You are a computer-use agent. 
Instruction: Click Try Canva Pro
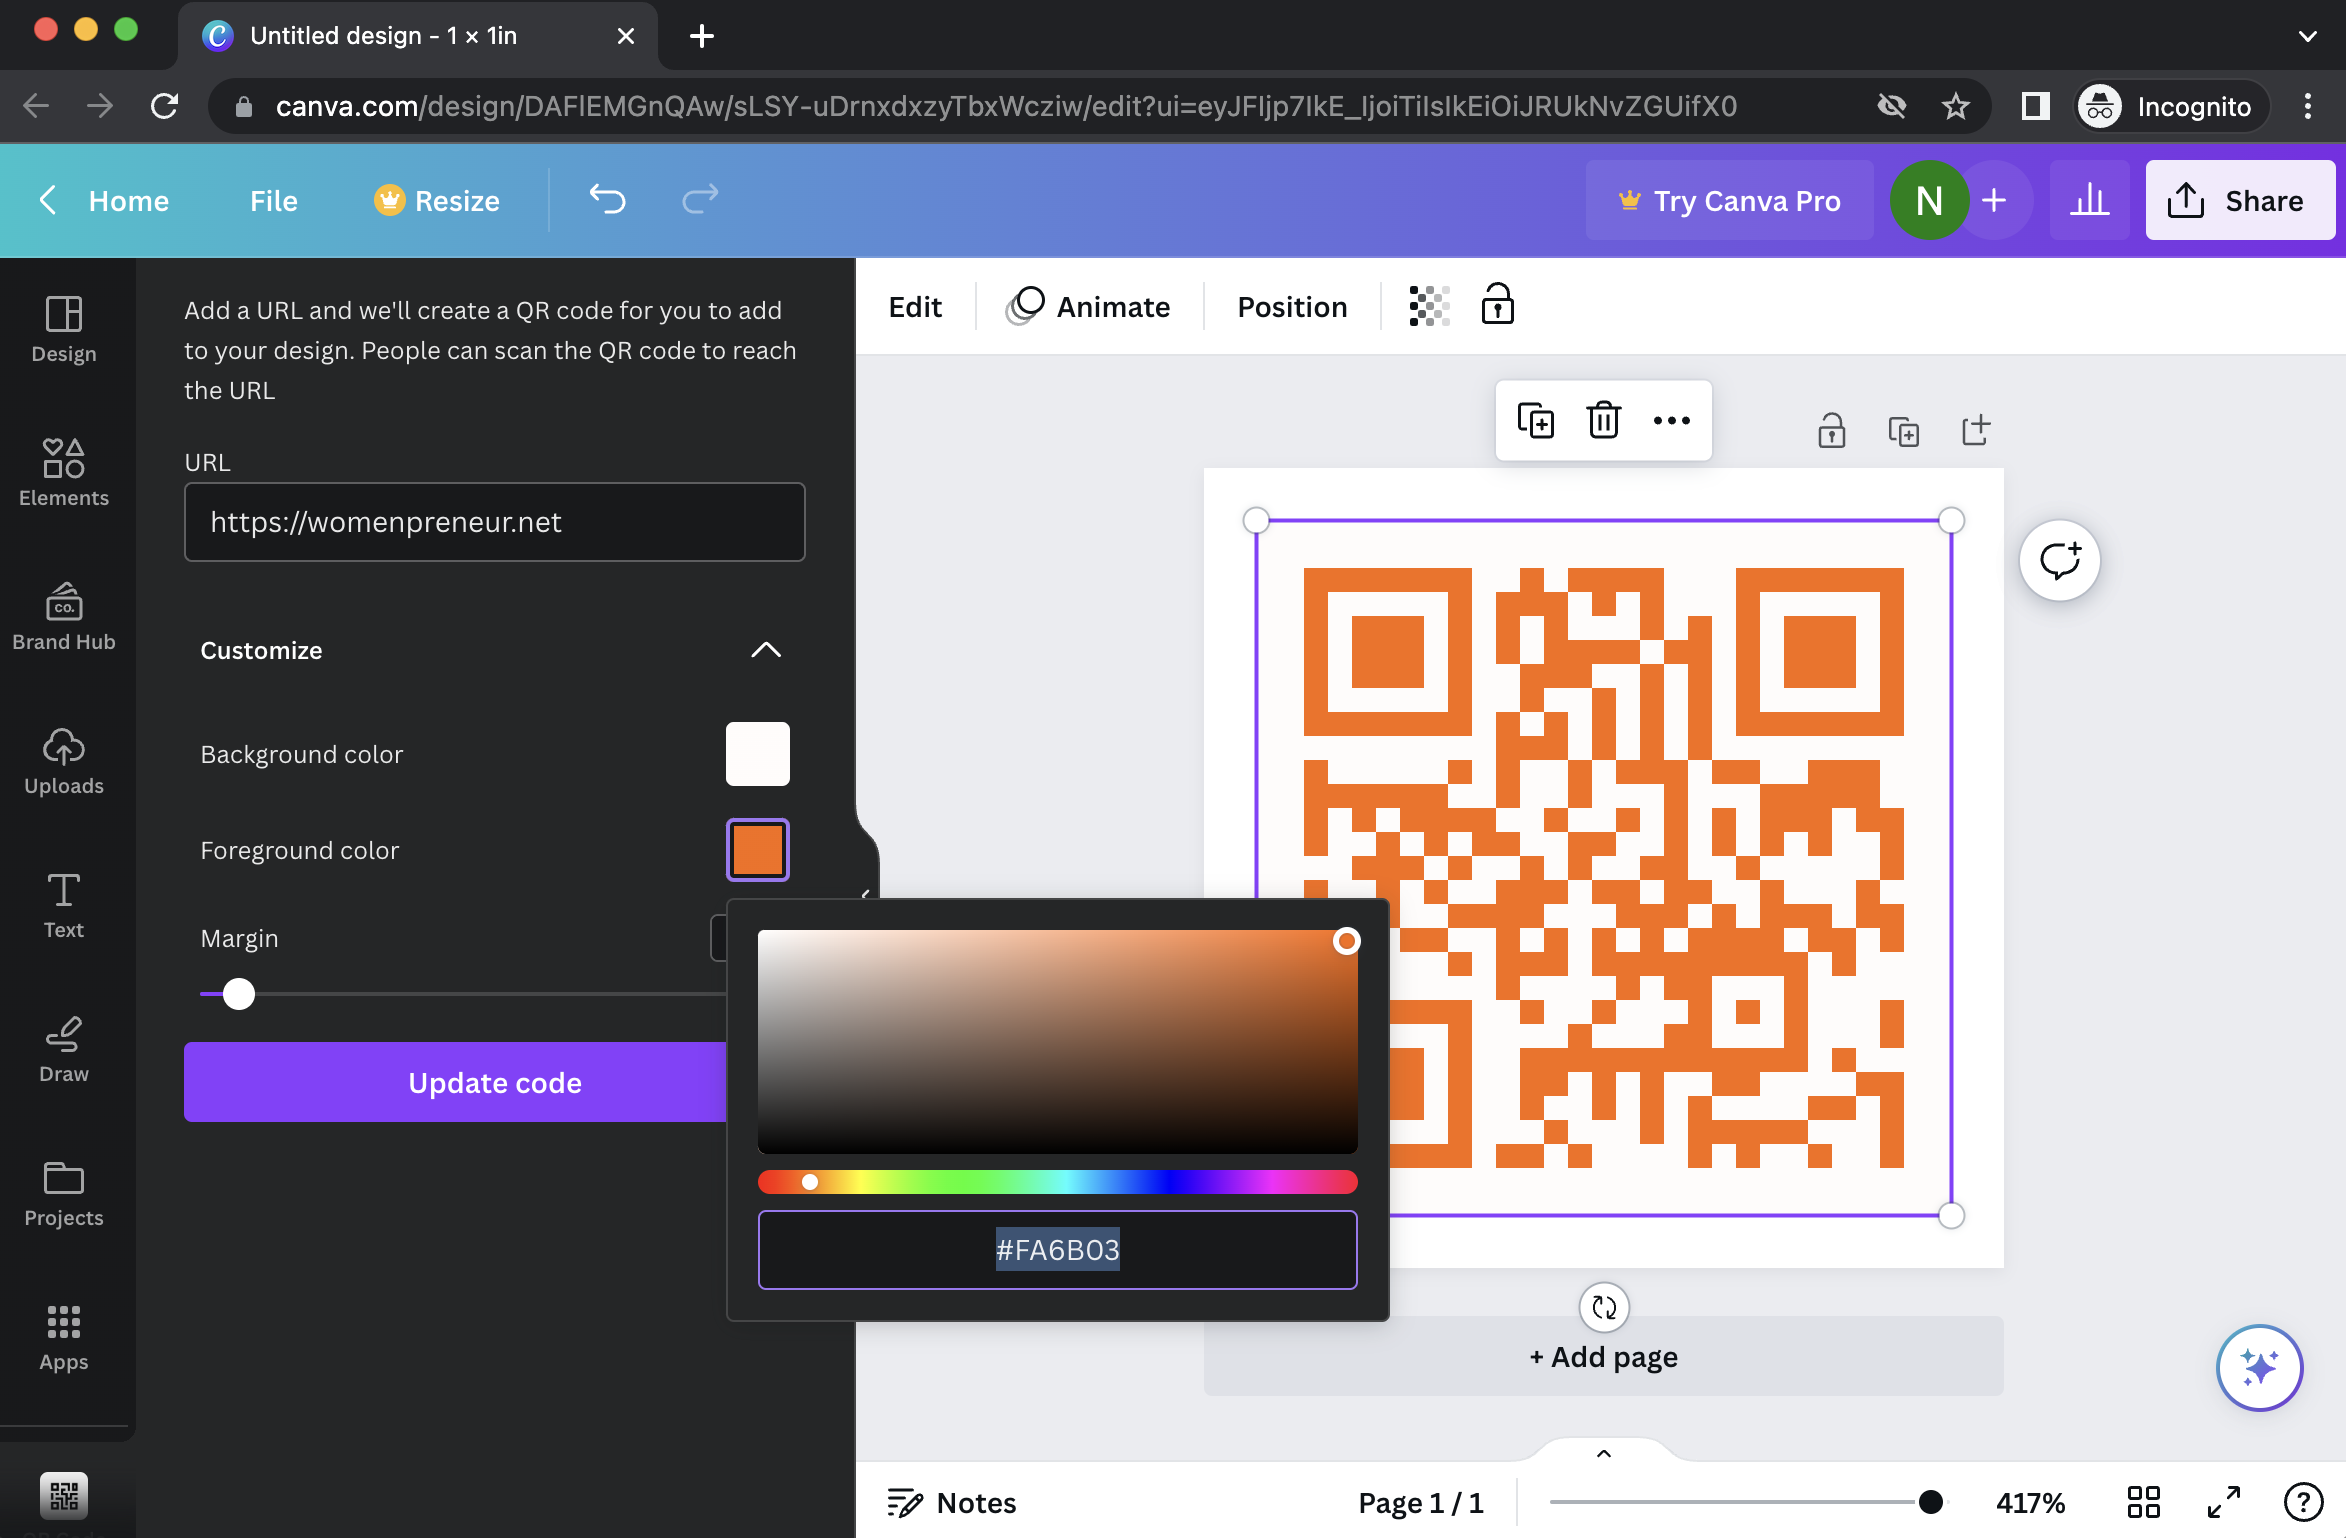point(1730,200)
